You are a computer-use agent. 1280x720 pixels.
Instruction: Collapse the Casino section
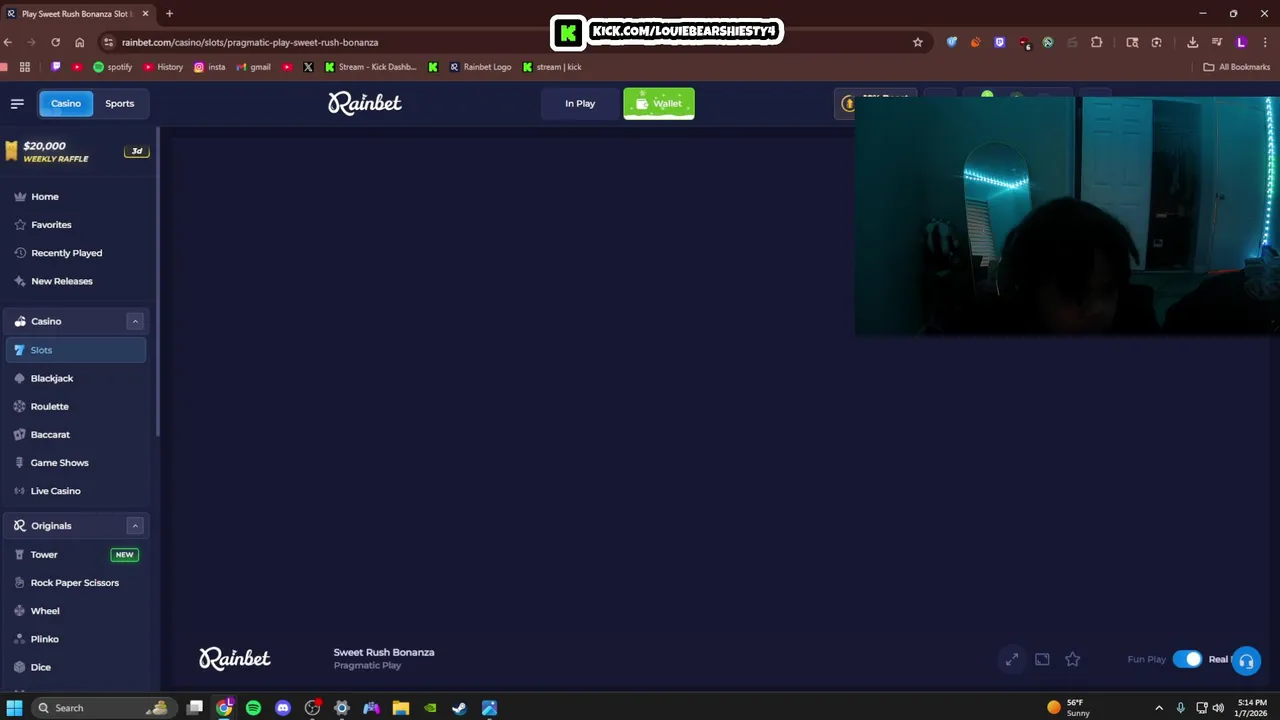pyautogui.click(x=135, y=321)
